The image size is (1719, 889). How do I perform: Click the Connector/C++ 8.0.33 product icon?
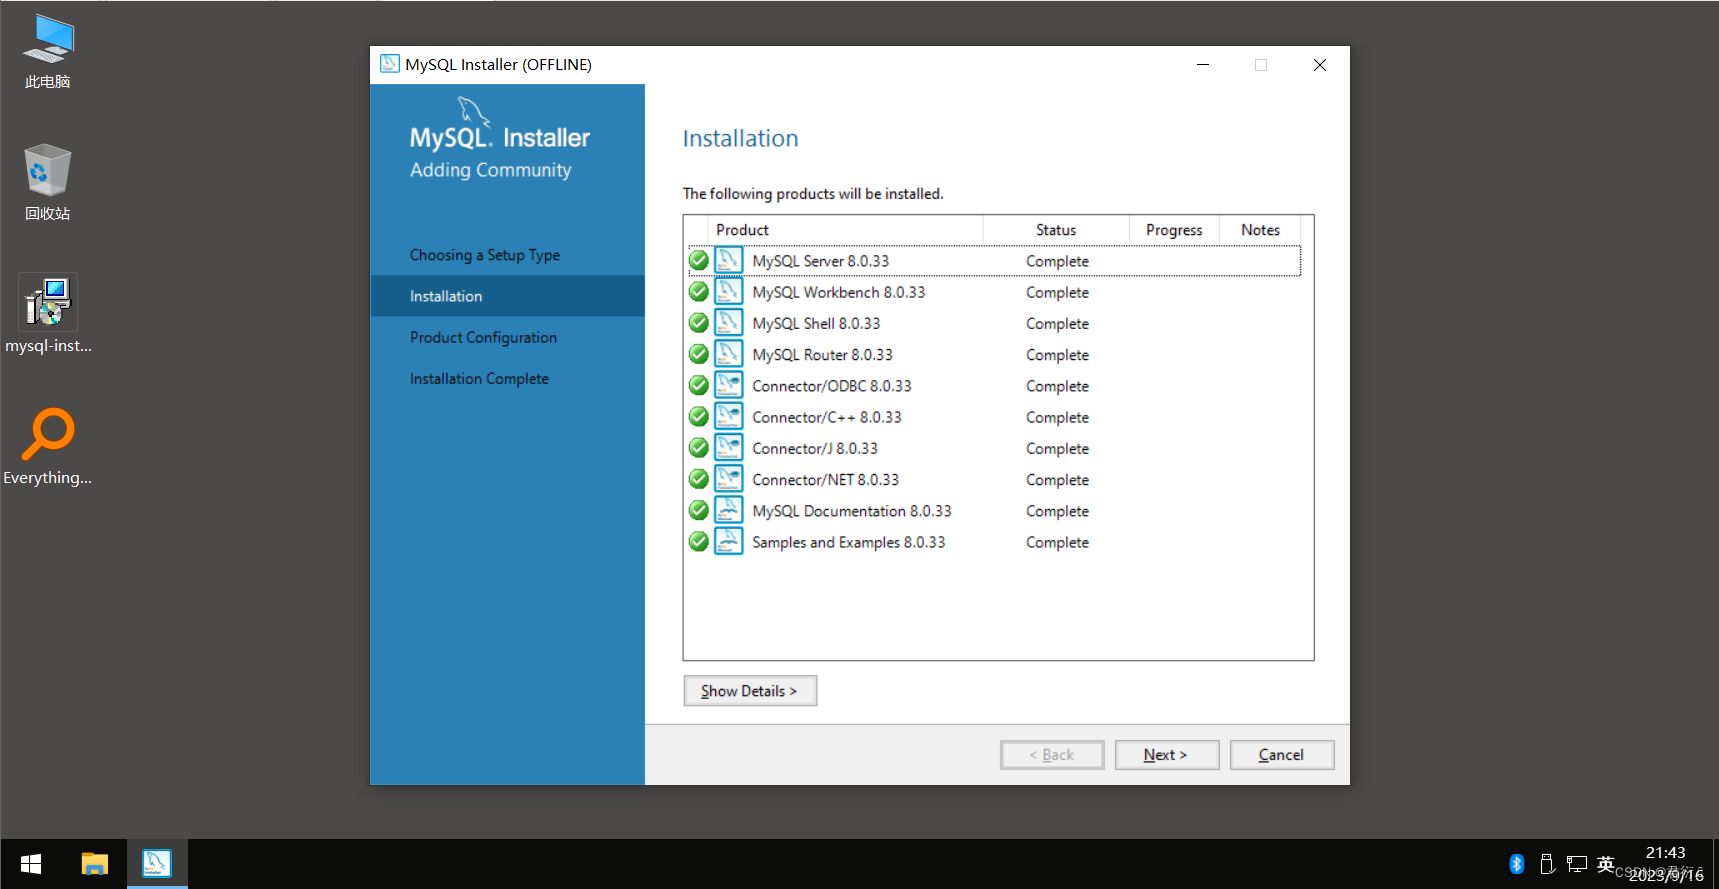click(728, 416)
